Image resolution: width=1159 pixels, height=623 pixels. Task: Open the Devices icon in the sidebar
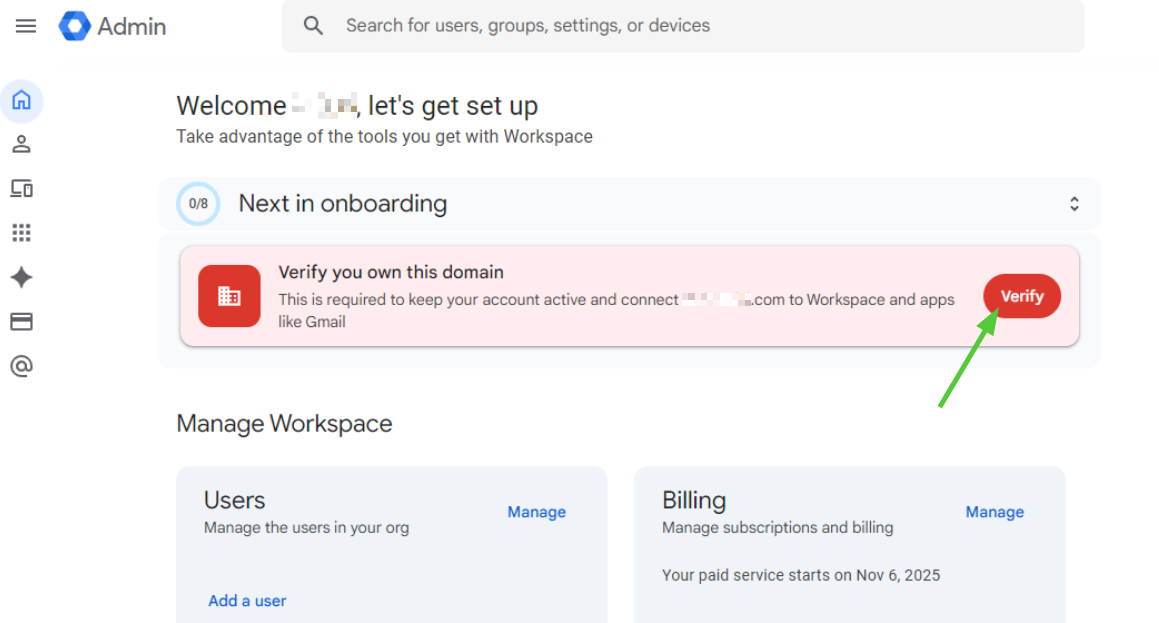(x=22, y=188)
